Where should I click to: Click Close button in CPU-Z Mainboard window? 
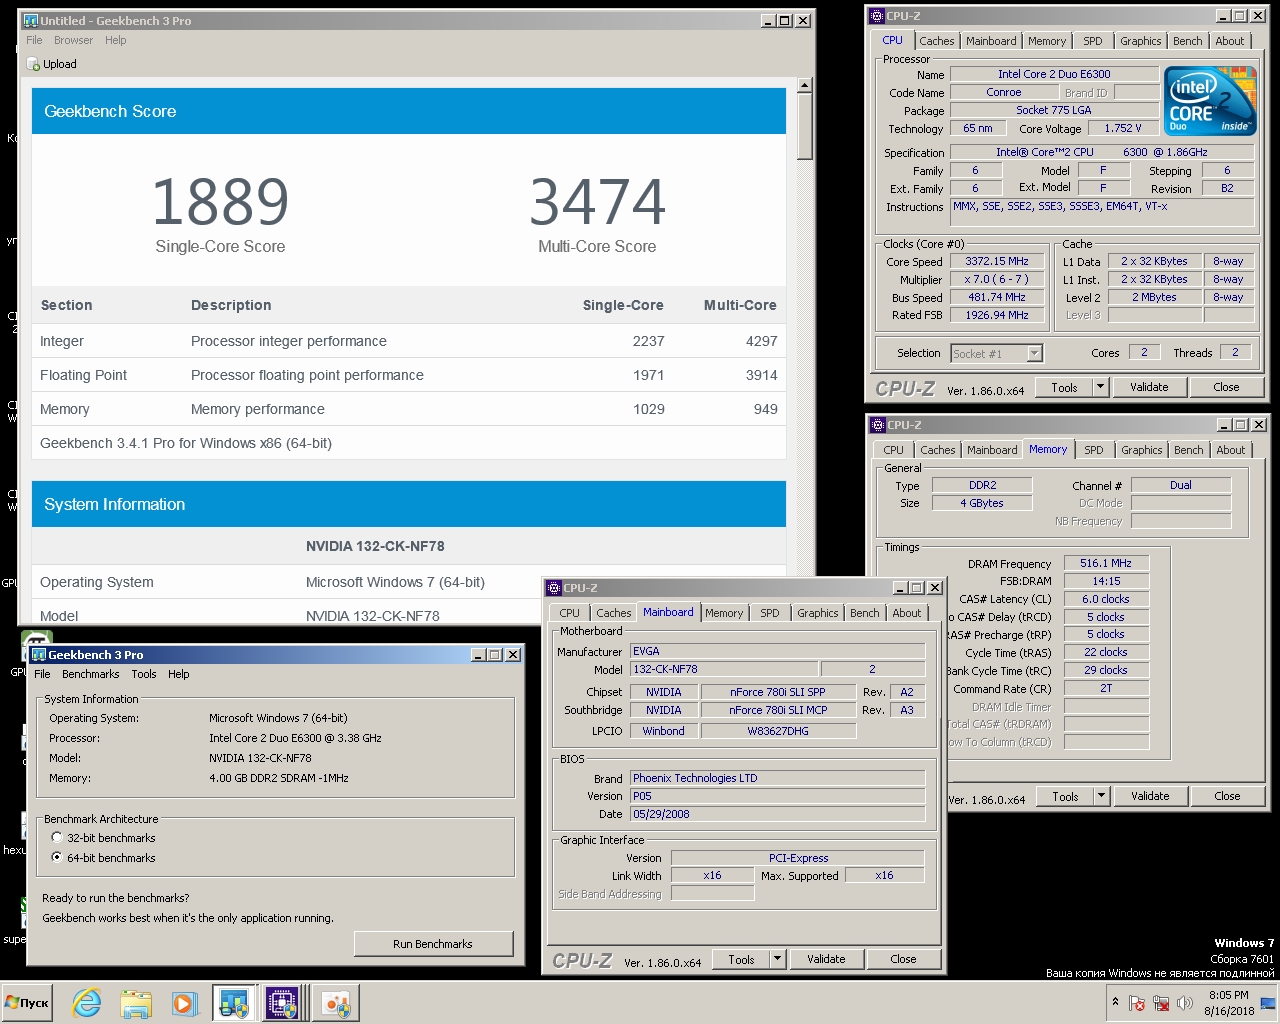903,959
